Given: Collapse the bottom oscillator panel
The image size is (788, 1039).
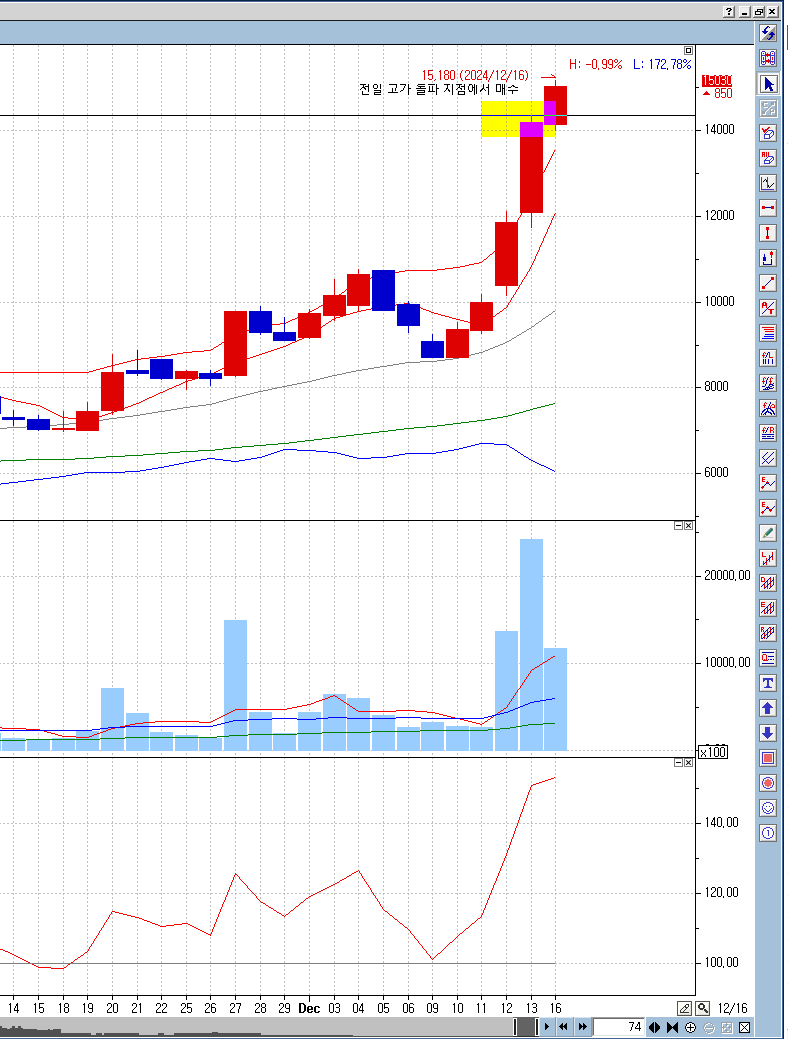Looking at the screenshot, I should click(678, 762).
